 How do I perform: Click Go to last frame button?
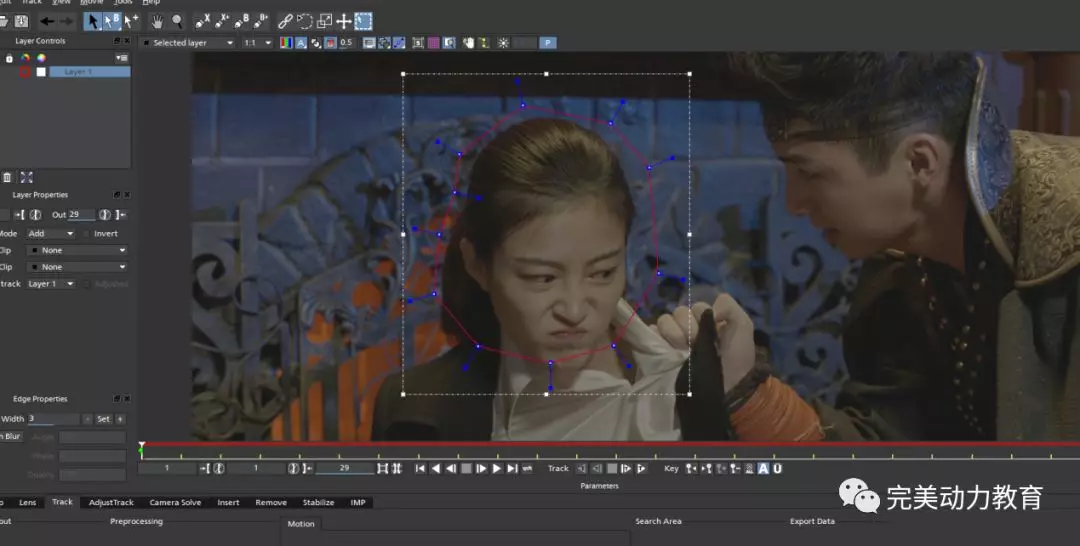tap(512, 469)
